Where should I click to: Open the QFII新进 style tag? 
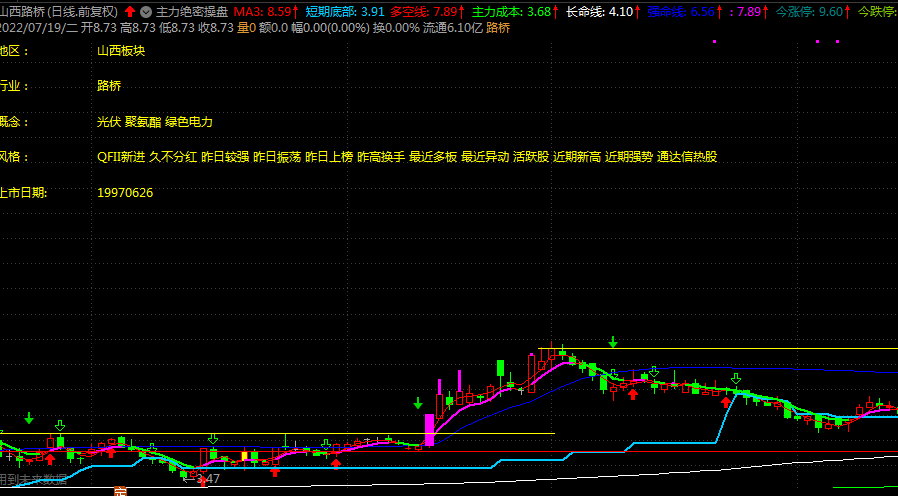pyautogui.click(x=121, y=157)
